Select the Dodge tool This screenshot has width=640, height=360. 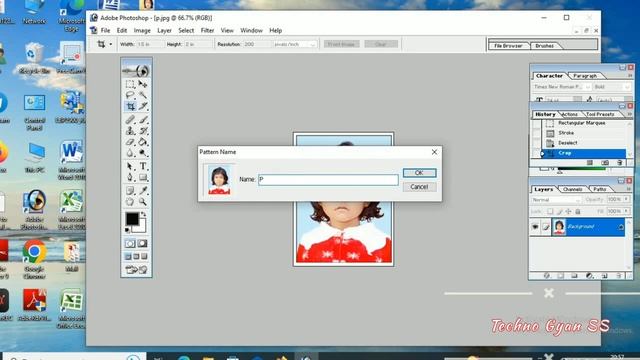click(x=143, y=153)
